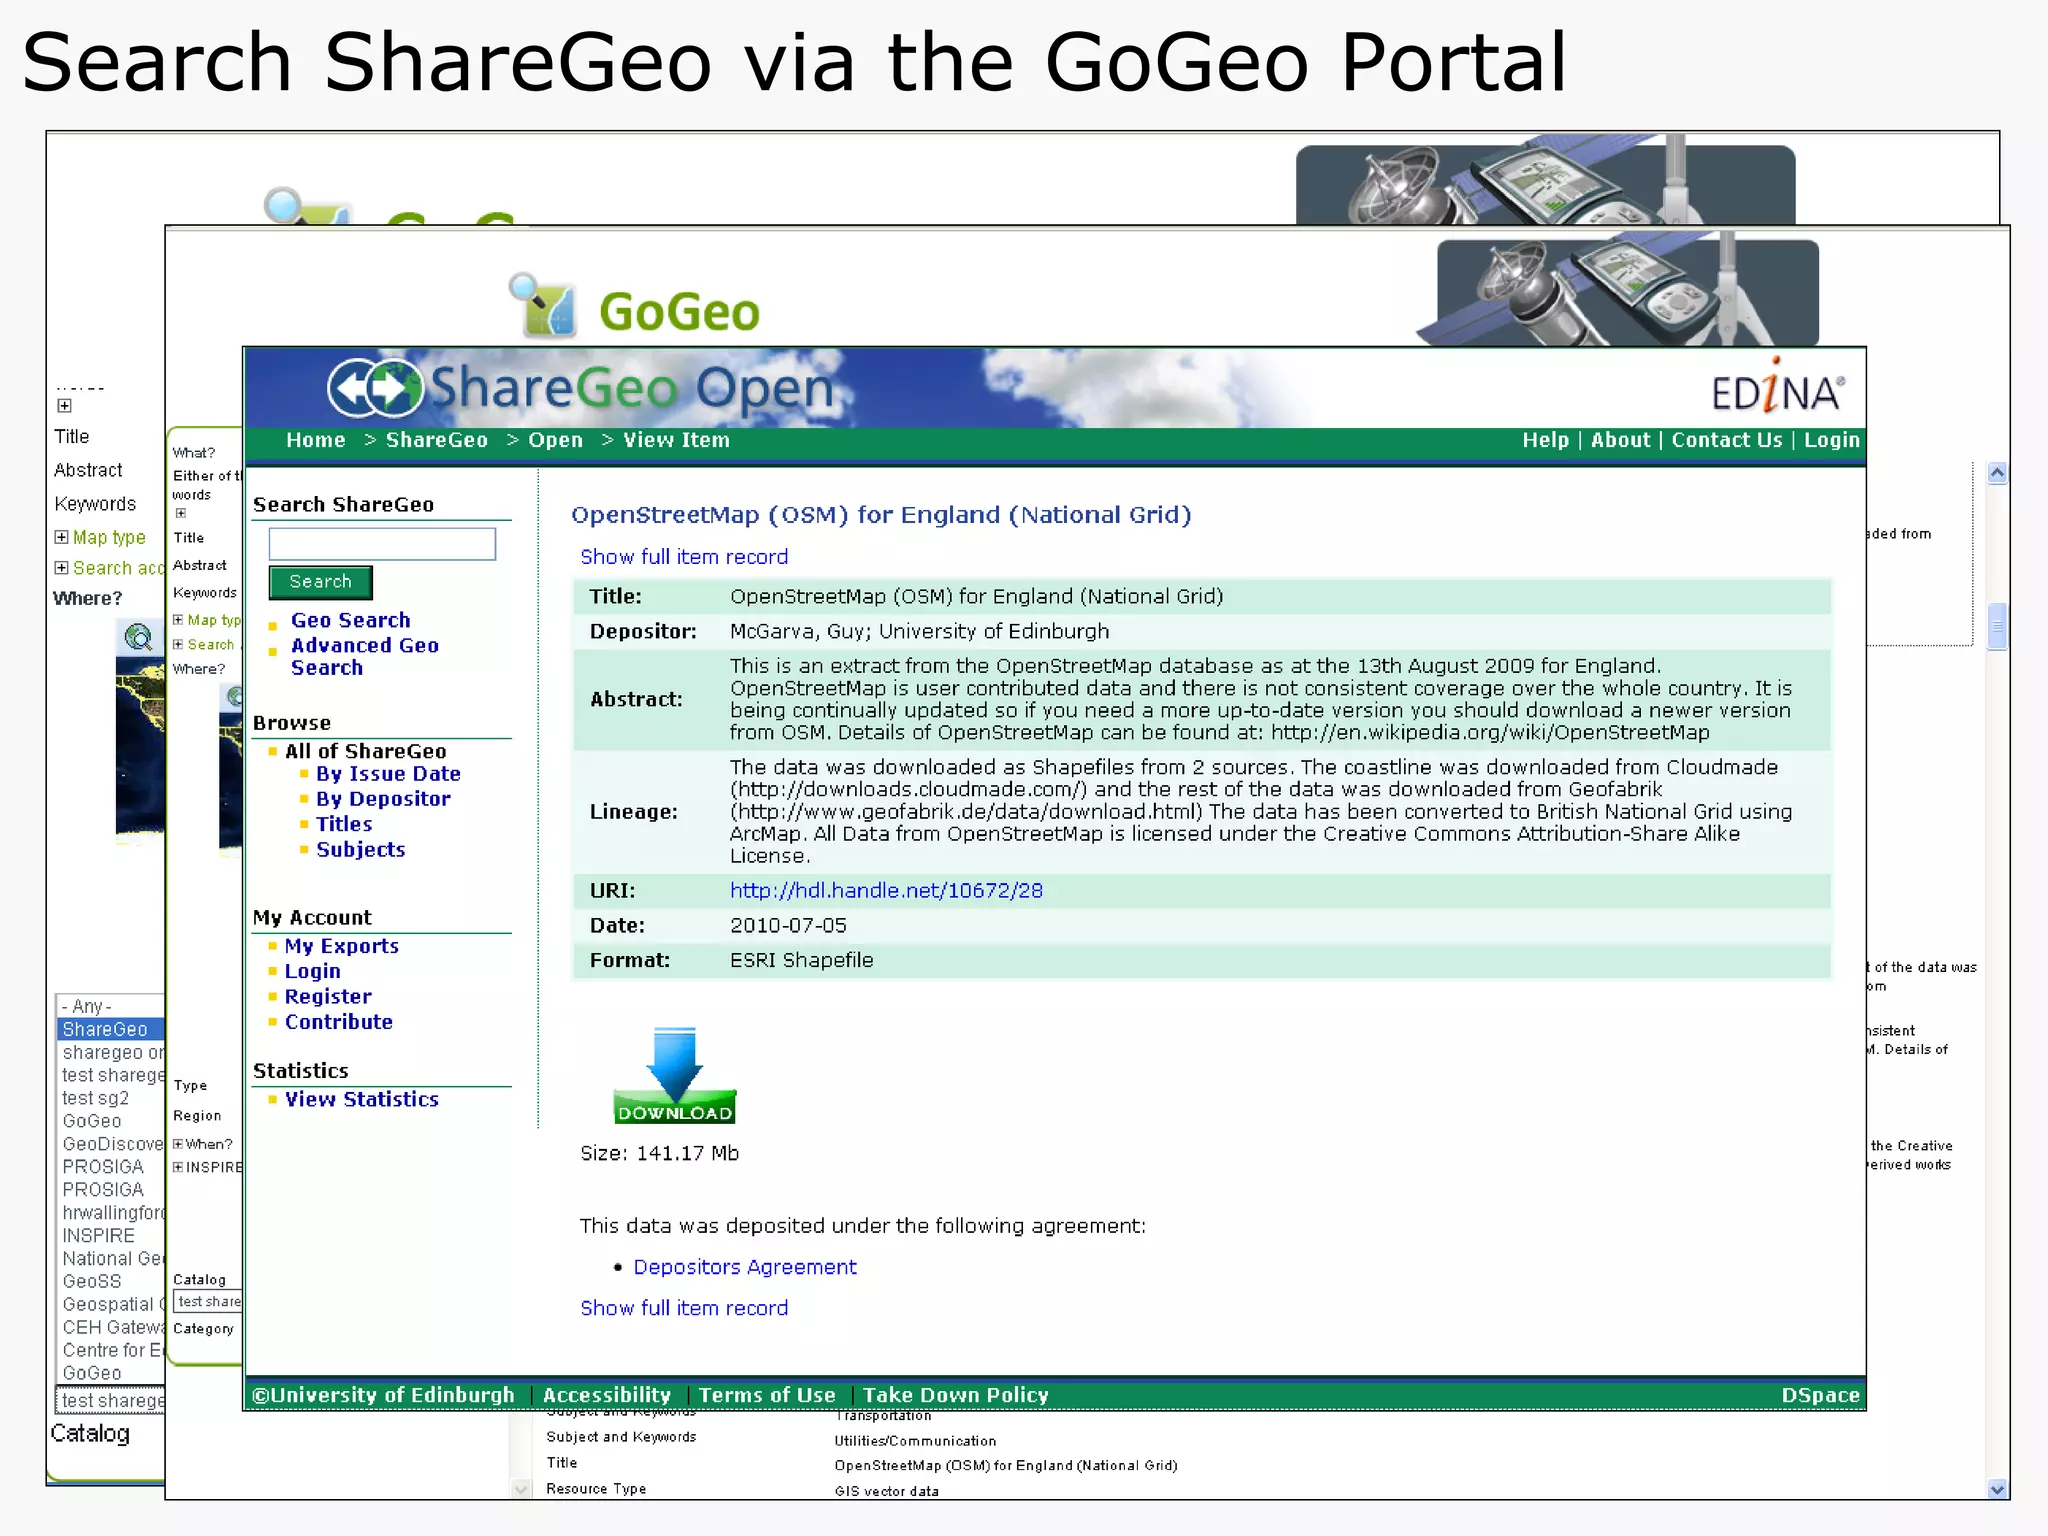
Task: Select Open in the breadcrumb bar
Action: (555, 440)
